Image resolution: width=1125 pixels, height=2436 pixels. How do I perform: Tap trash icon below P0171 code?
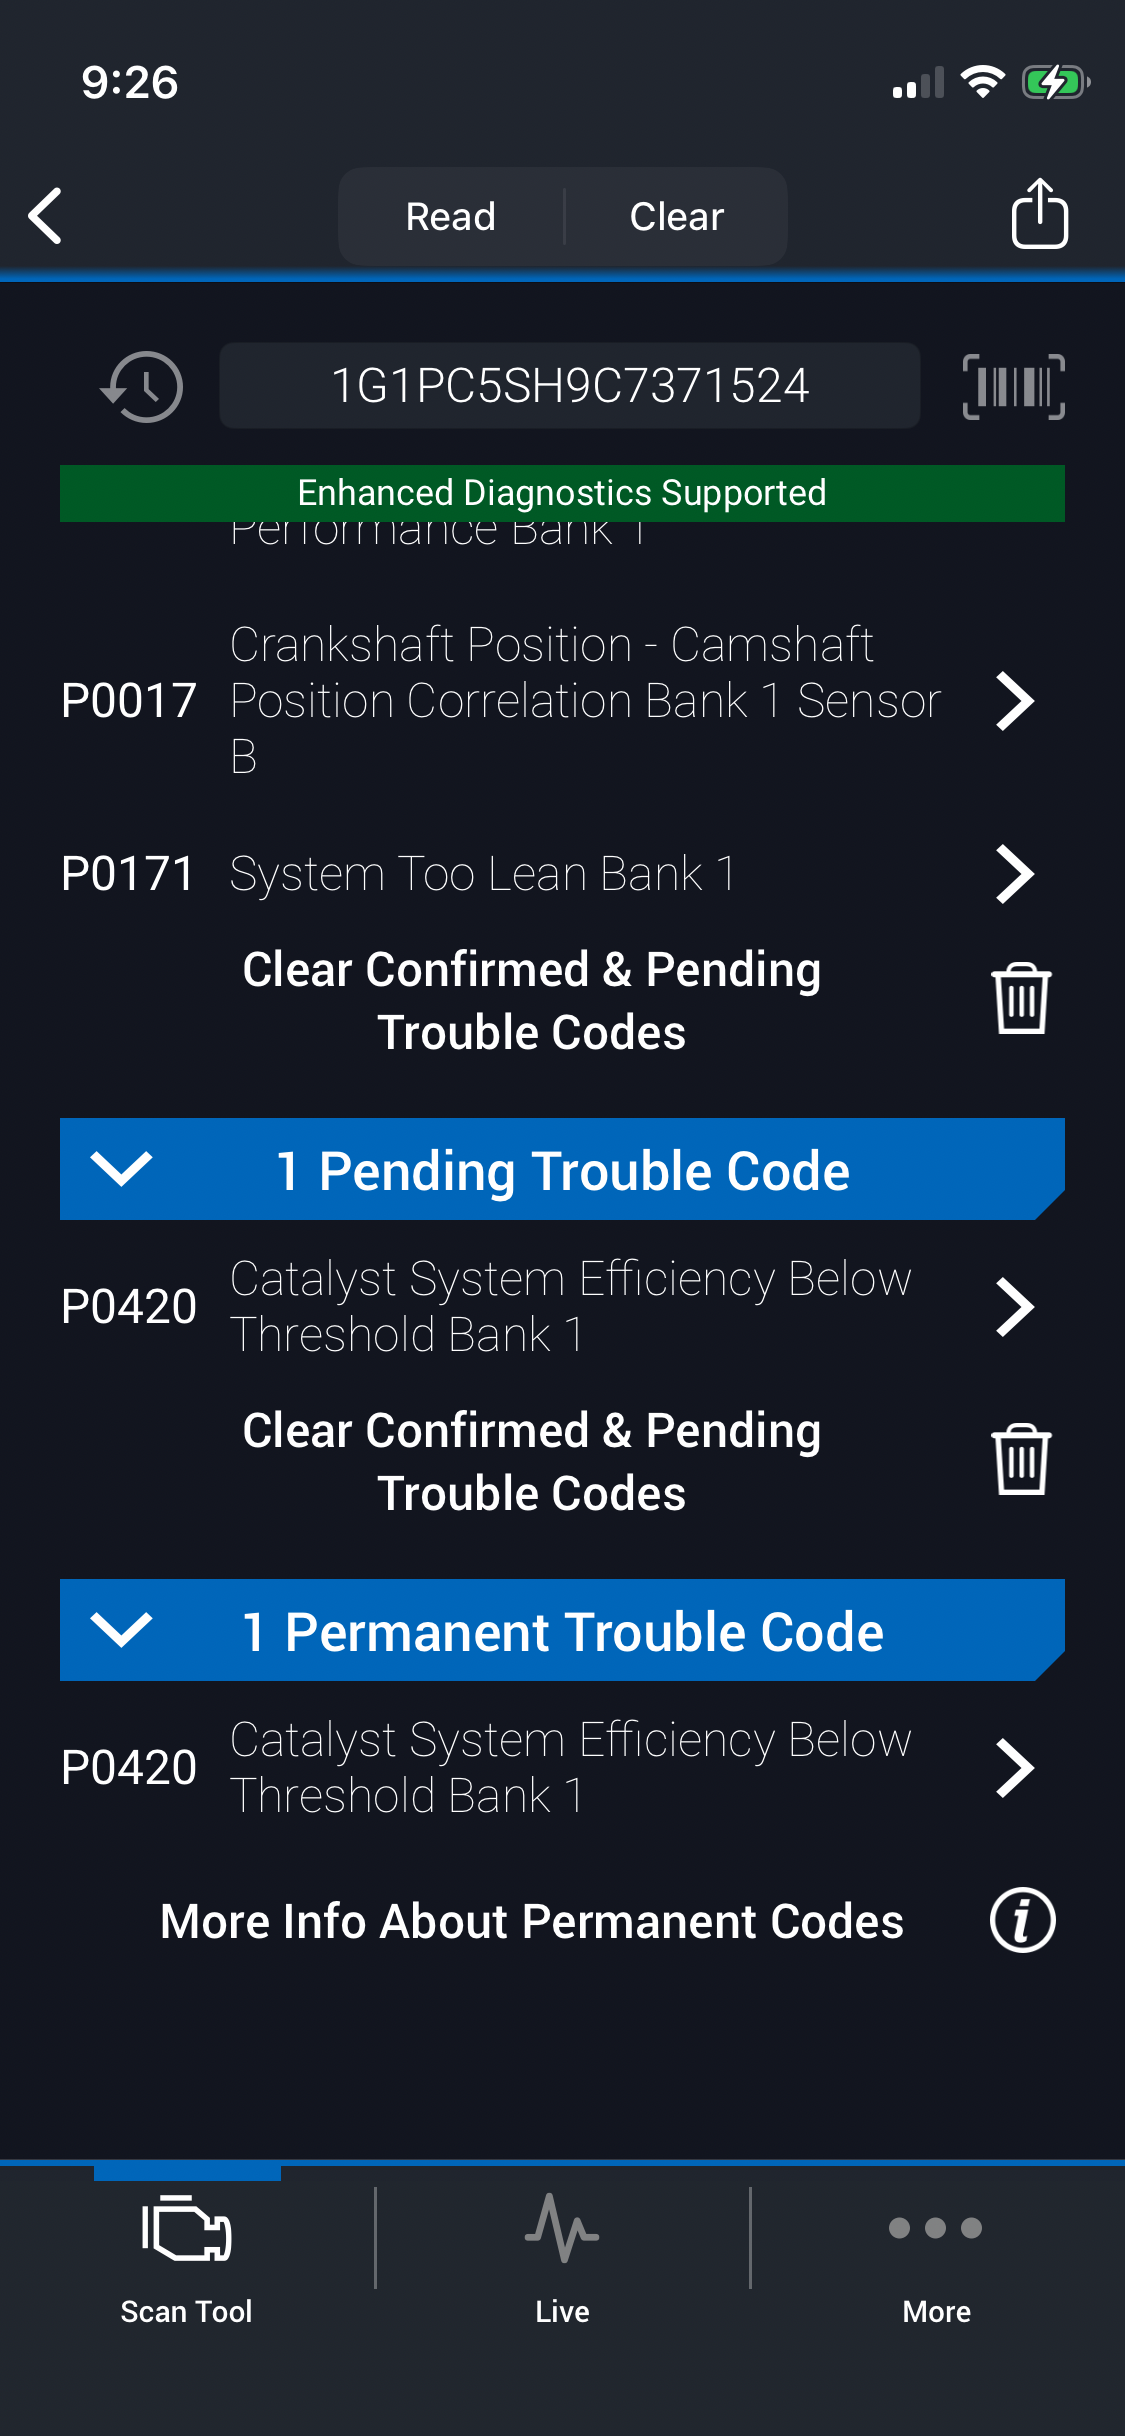coord(1020,999)
